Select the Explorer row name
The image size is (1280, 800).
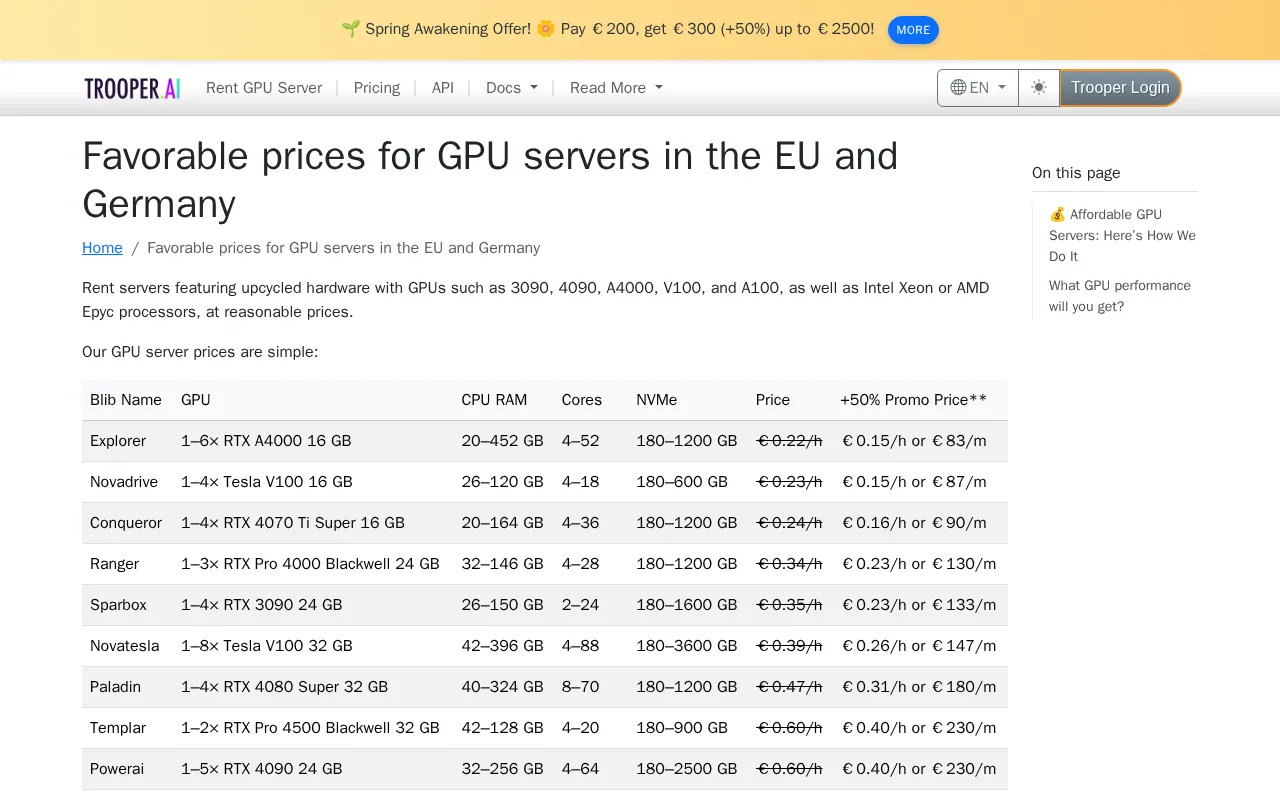click(118, 441)
